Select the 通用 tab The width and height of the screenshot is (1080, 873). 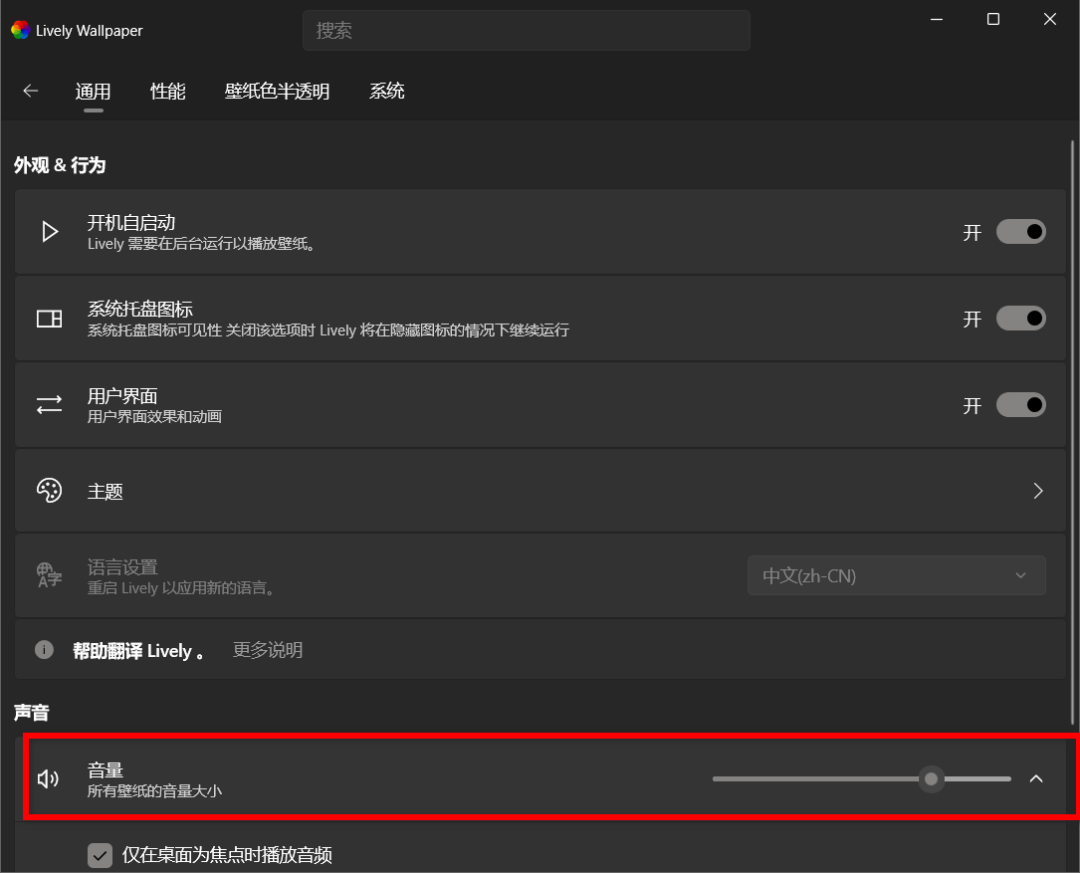point(93,91)
